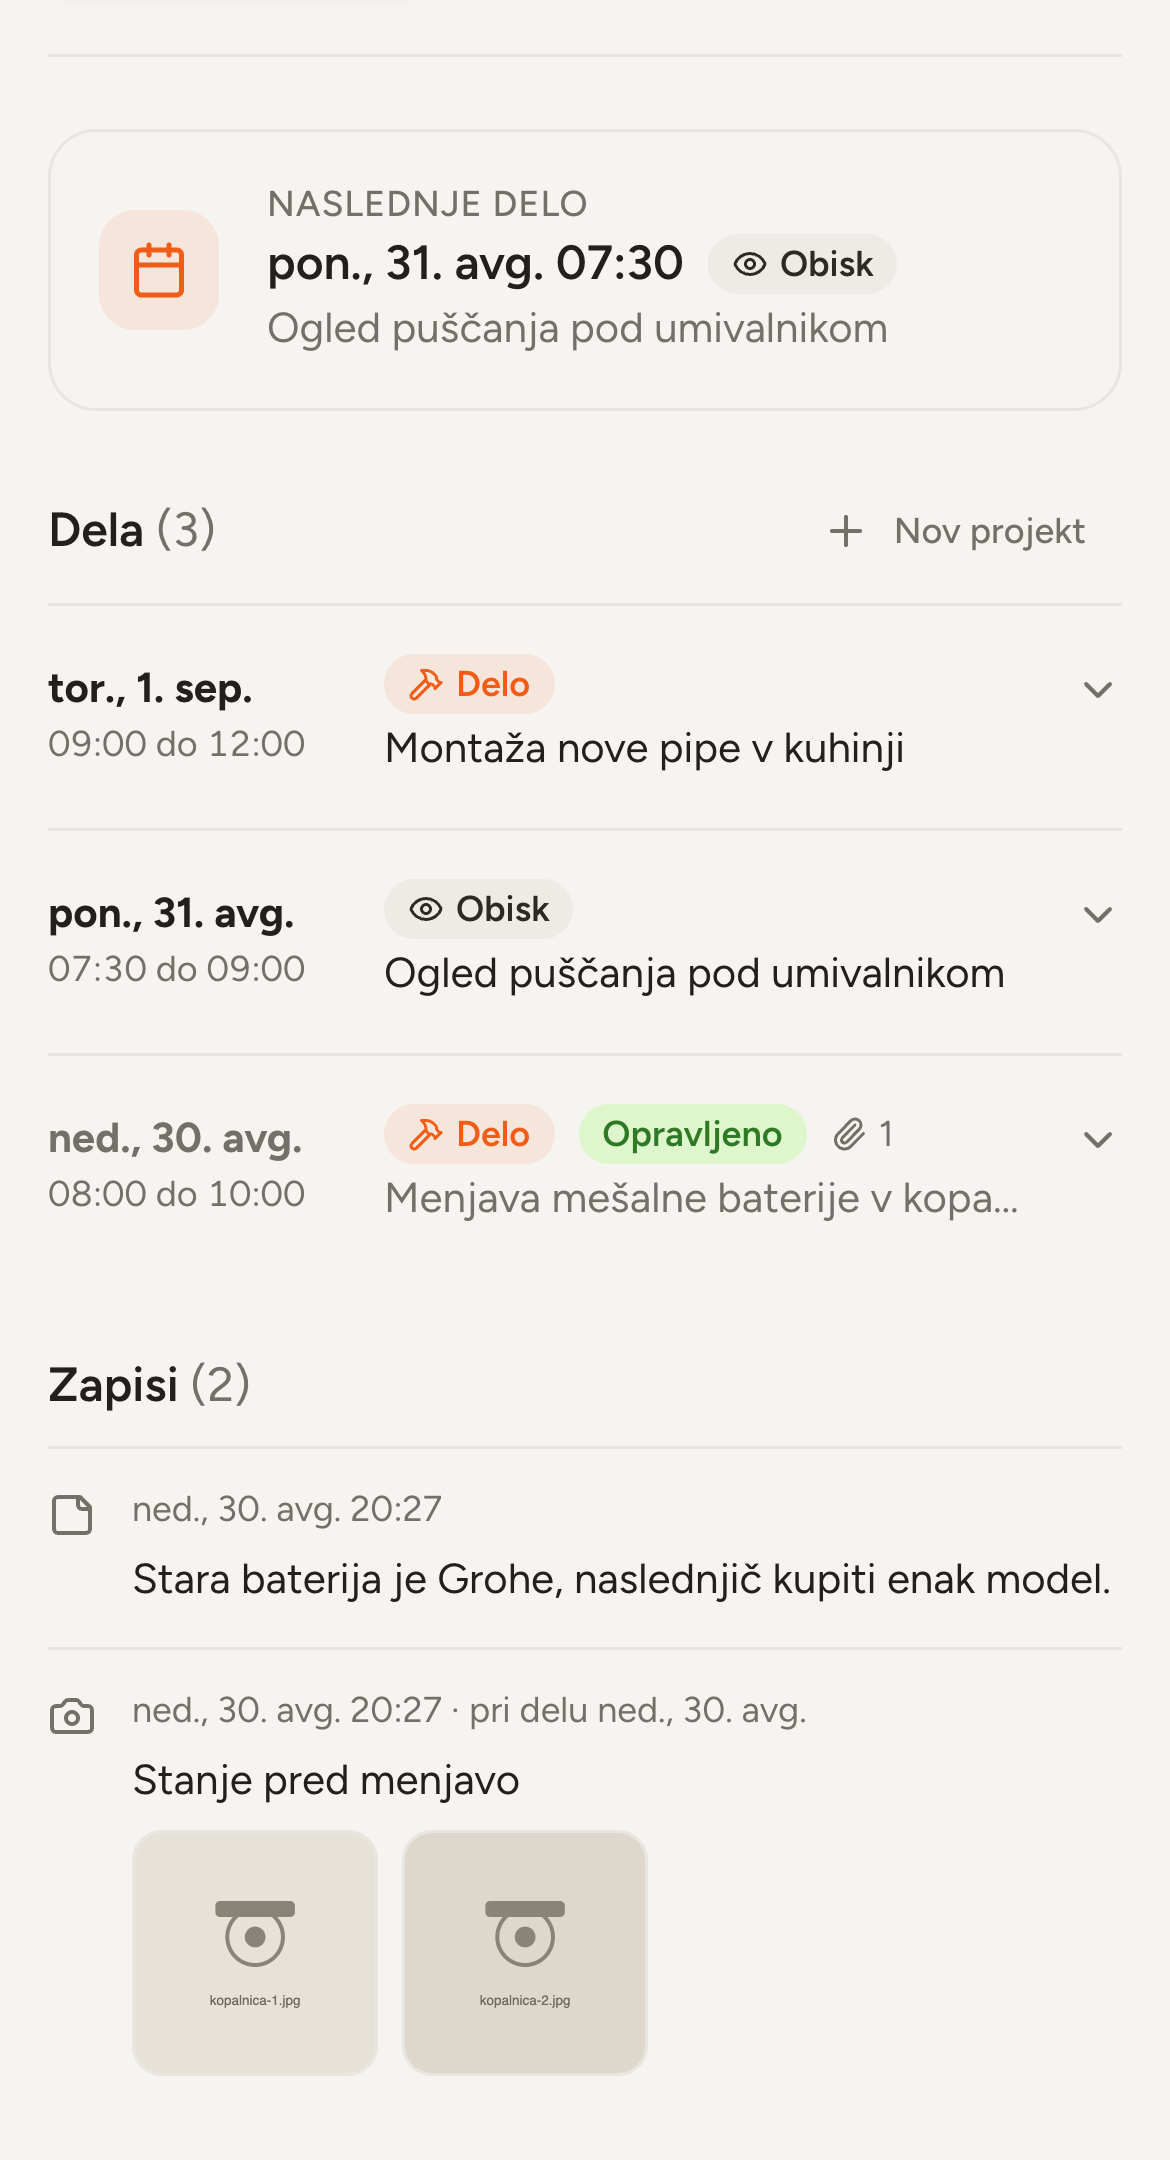Tap the orange calendar icon in Naslednje delo
The width and height of the screenshot is (1170, 2160).
[x=159, y=270]
